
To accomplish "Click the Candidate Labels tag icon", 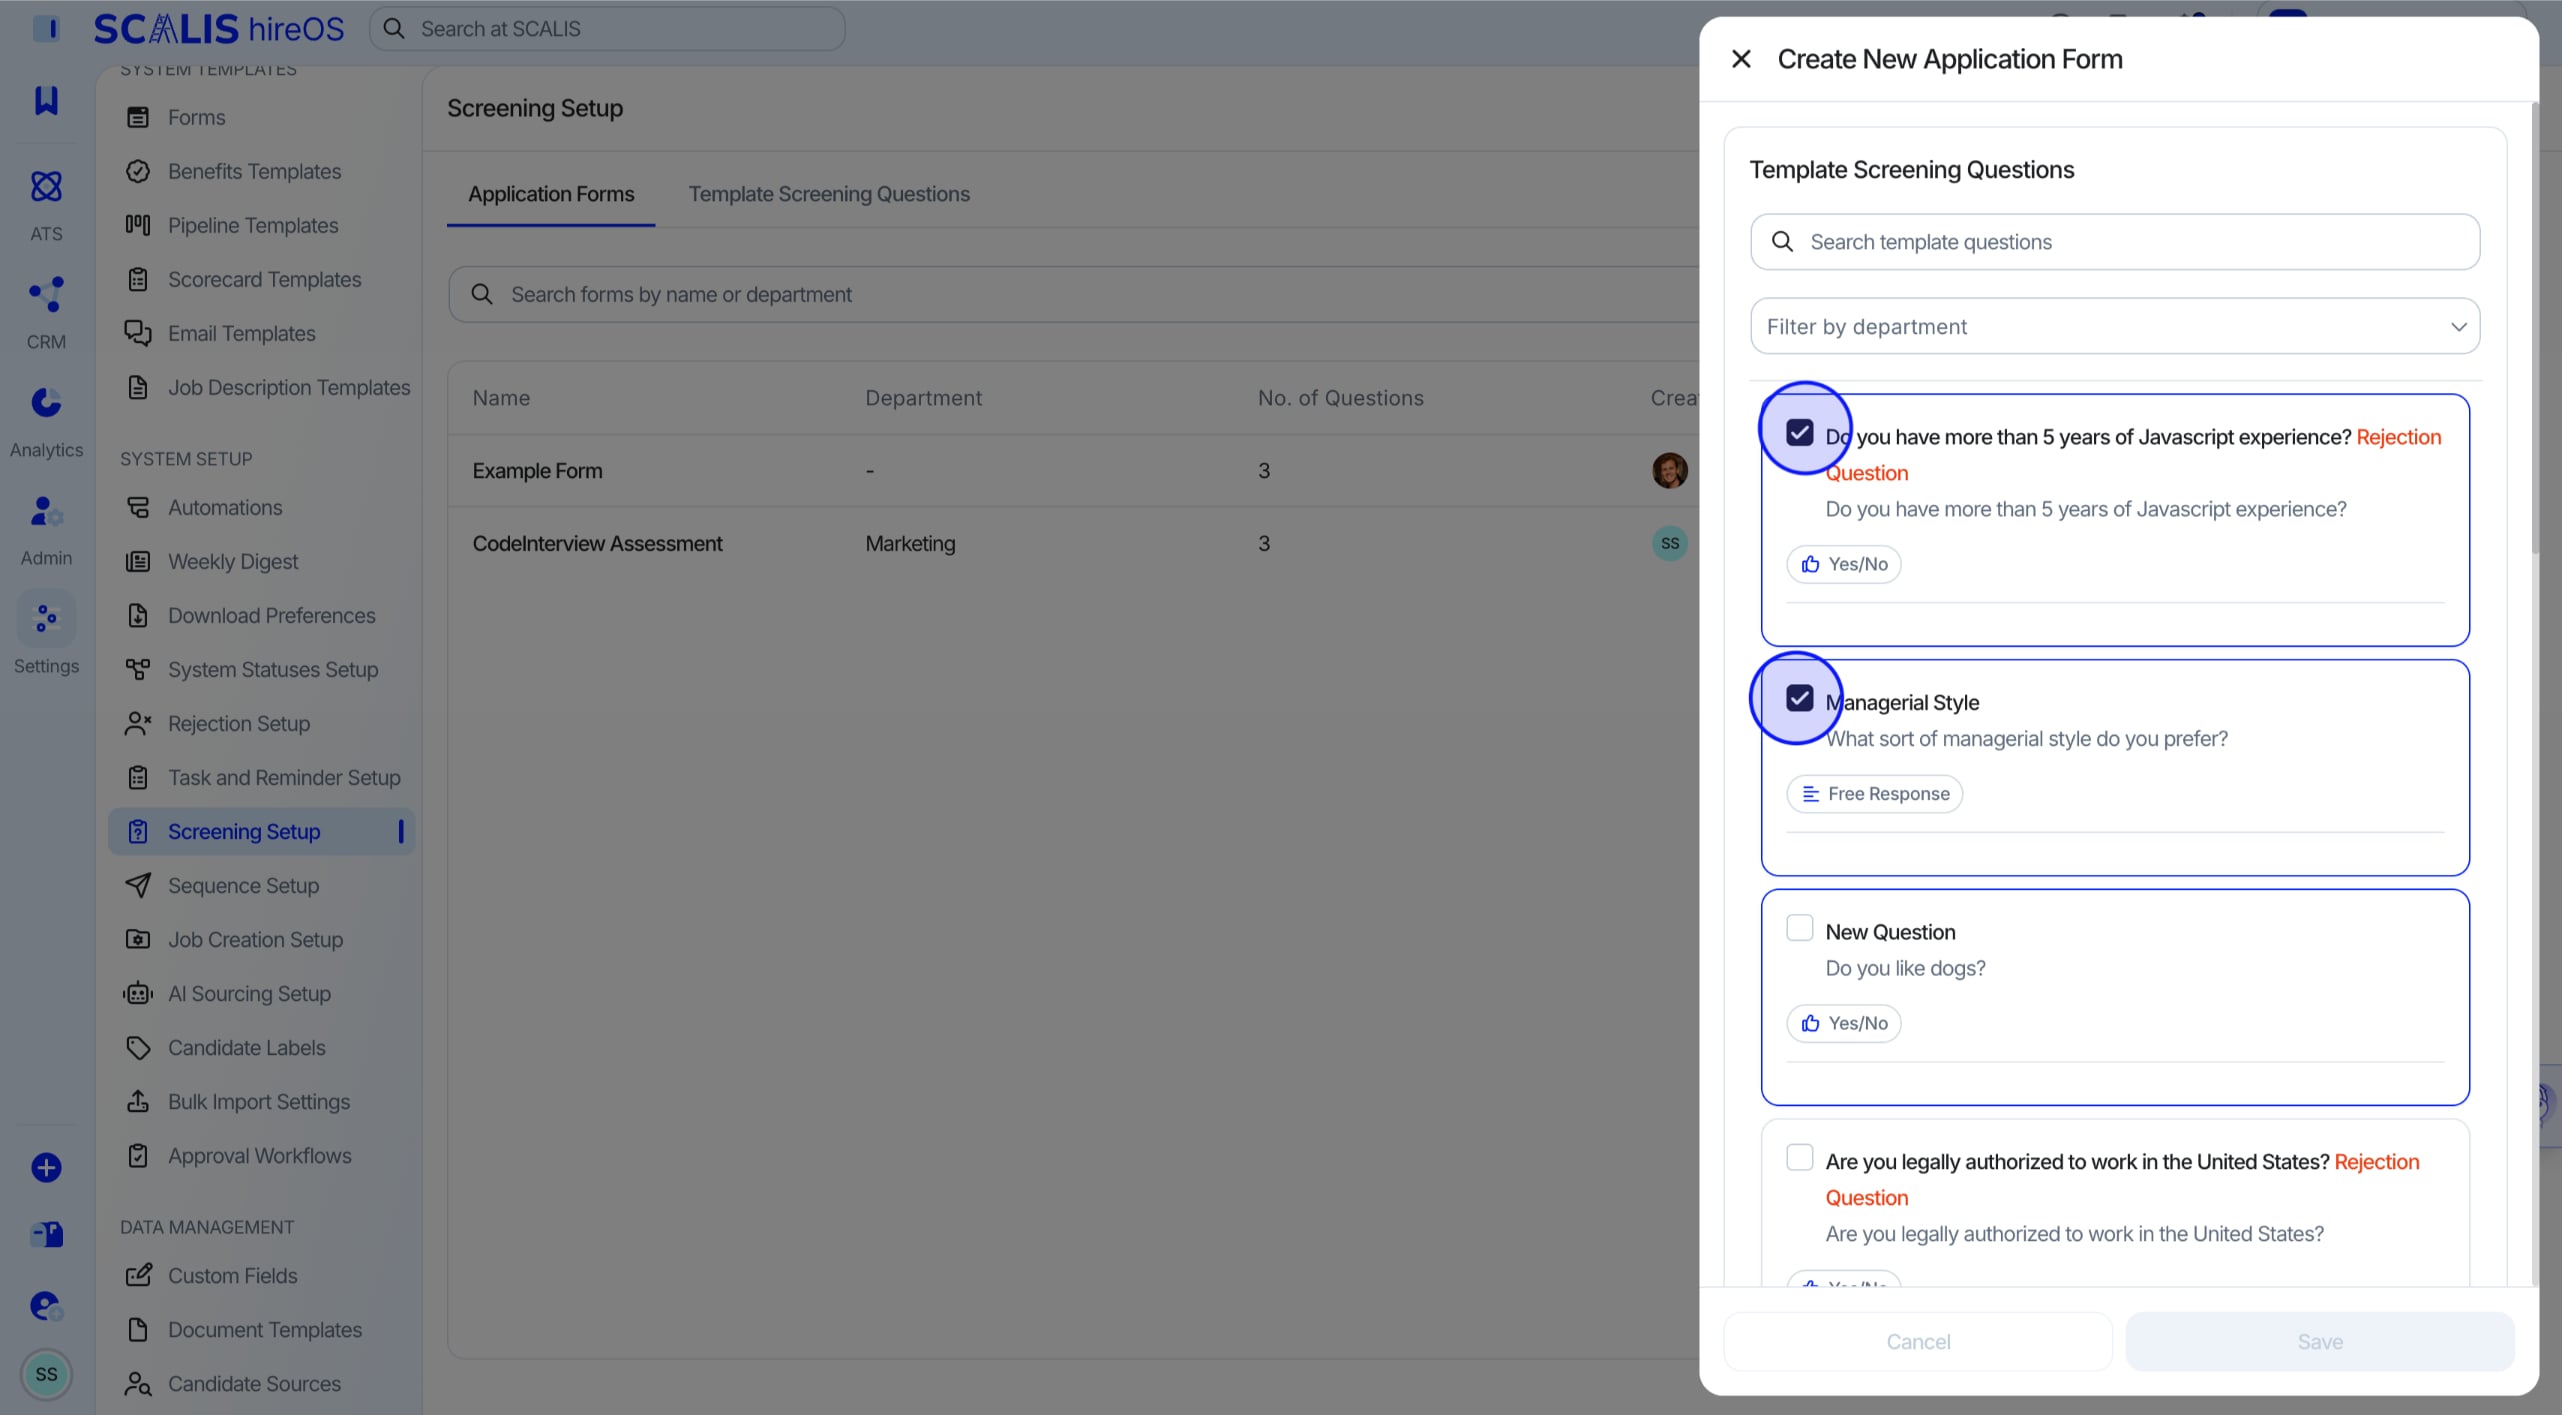I will coord(138,1047).
